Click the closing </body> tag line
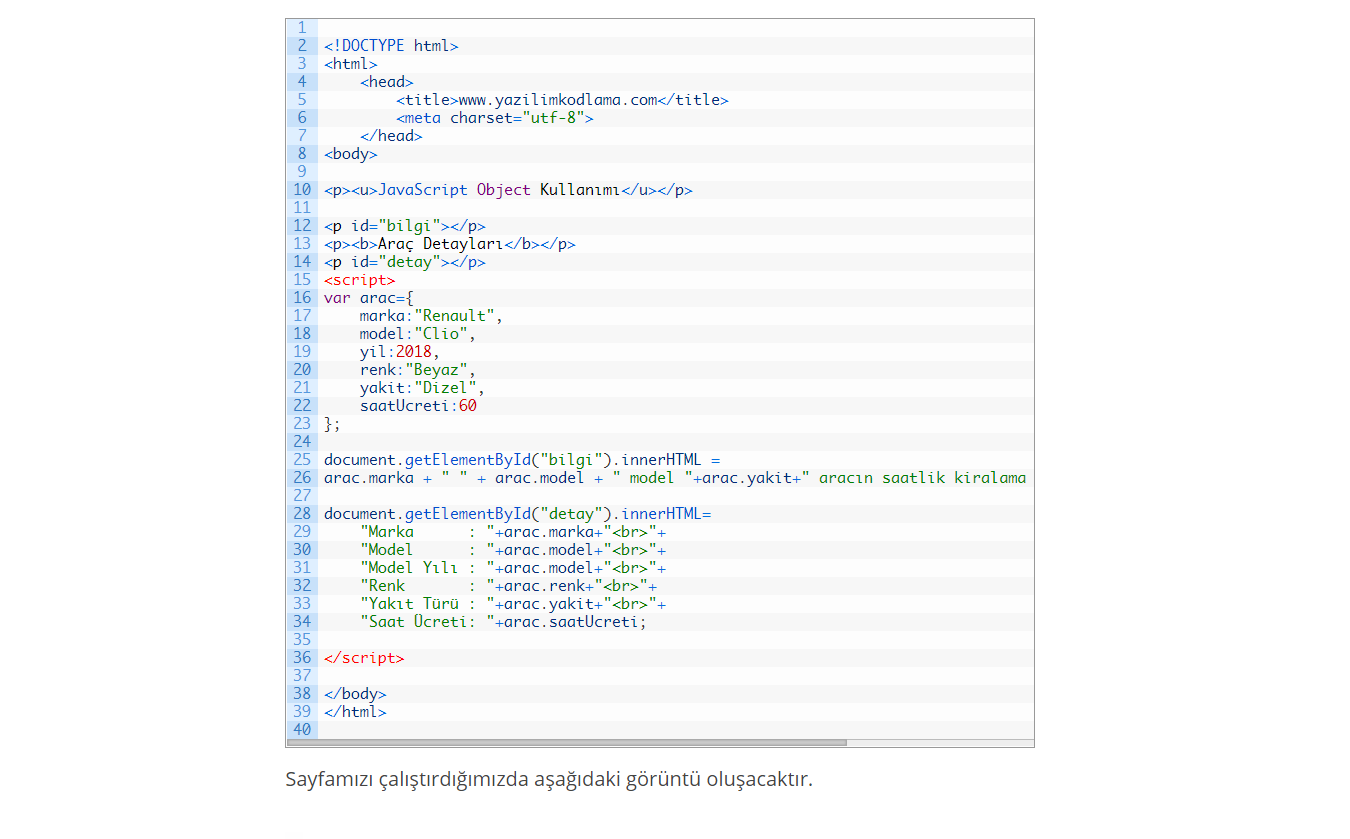This screenshot has height=839, width=1350. click(355, 694)
